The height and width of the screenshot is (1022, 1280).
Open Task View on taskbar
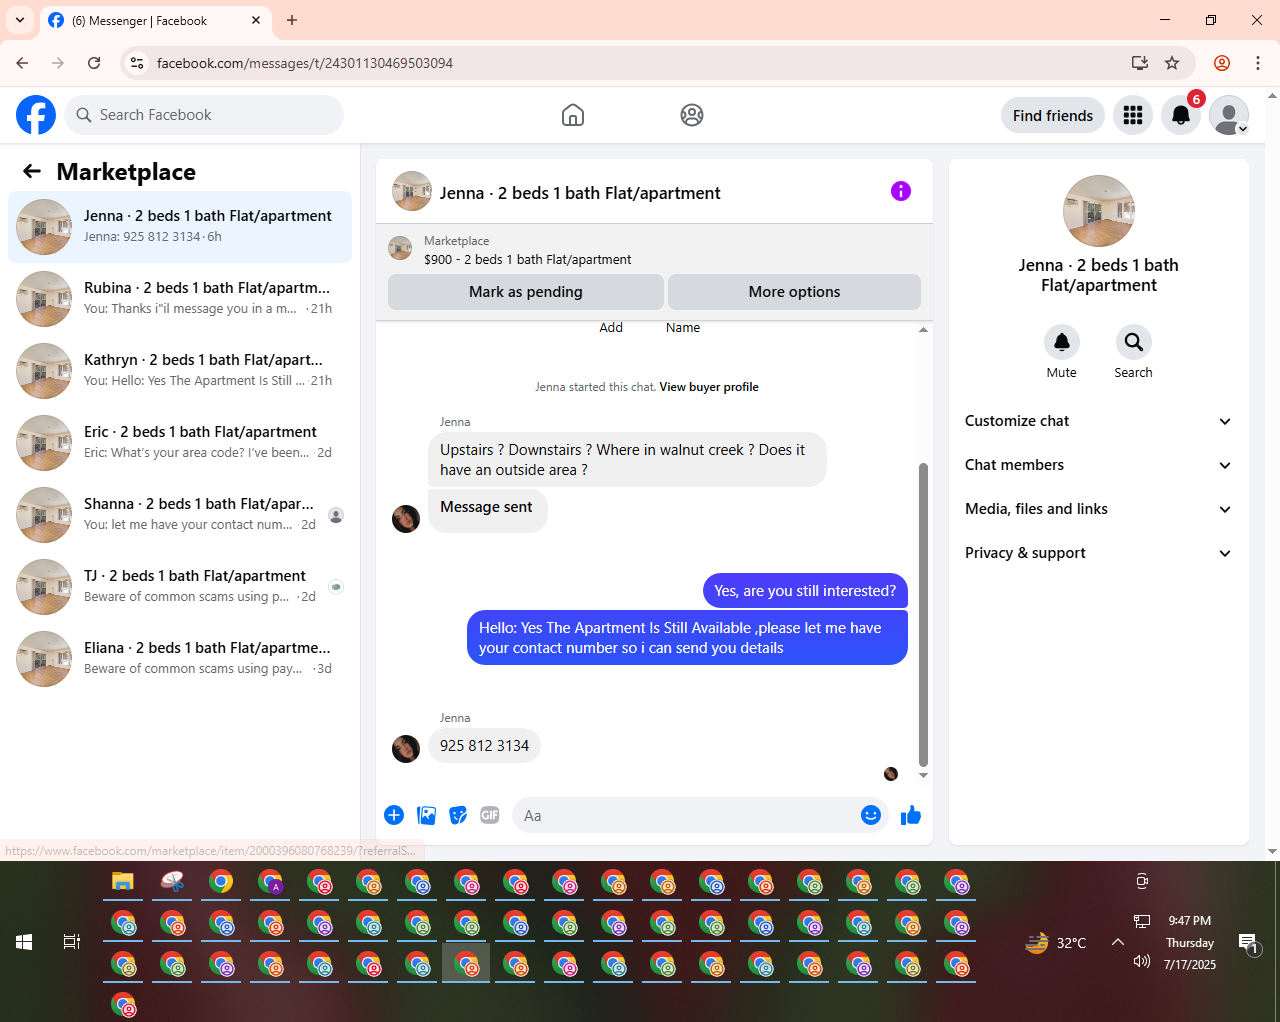click(72, 942)
